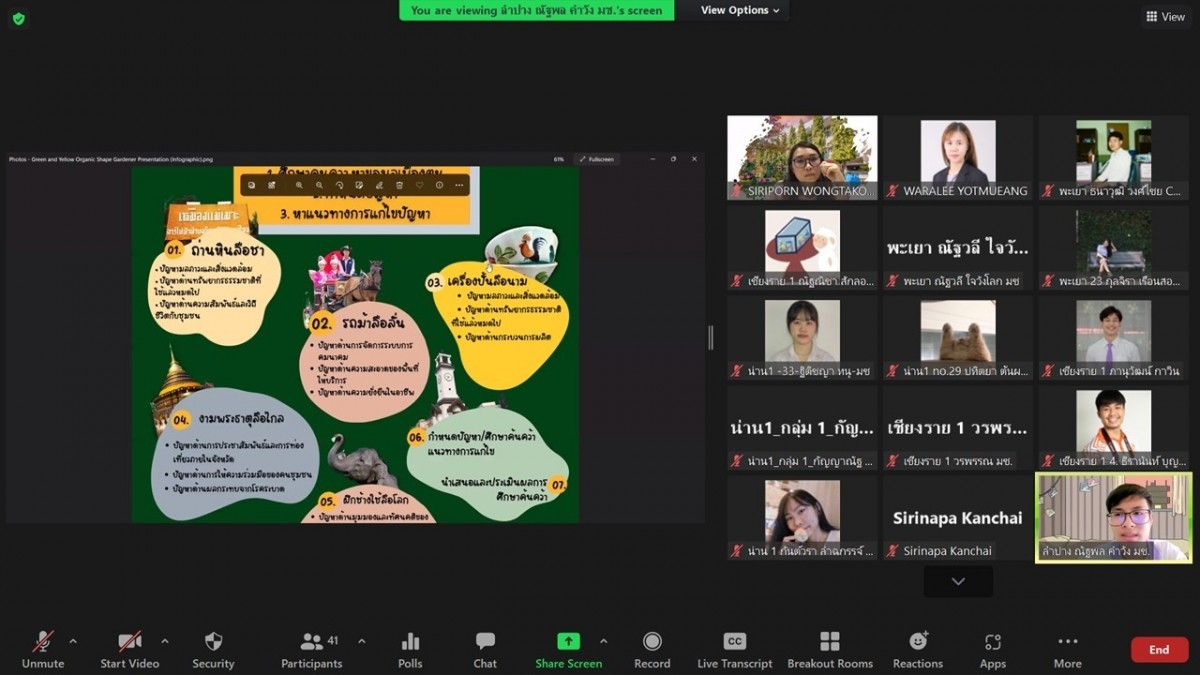Enable Live Transcript captions
Screen dimensions: 1200x675
[734, 650]
